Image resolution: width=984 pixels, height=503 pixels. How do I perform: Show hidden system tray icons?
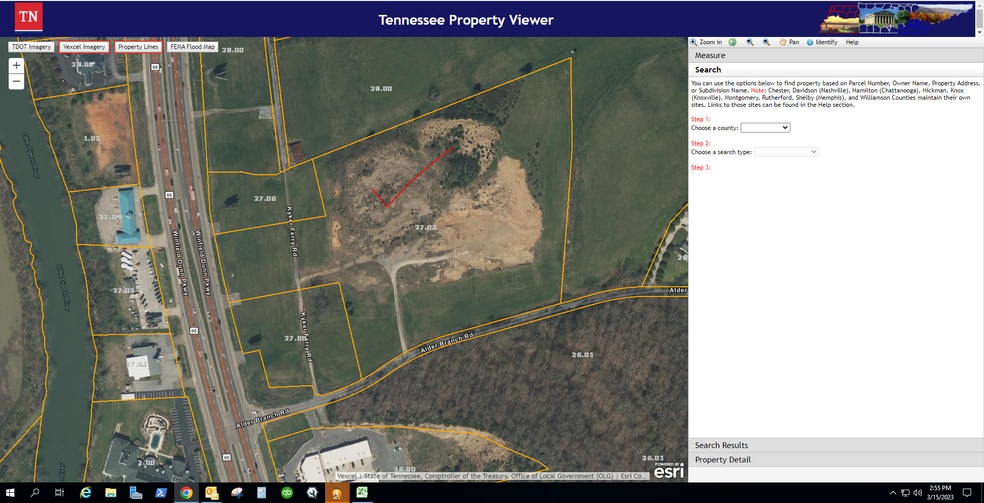[893, 492]
